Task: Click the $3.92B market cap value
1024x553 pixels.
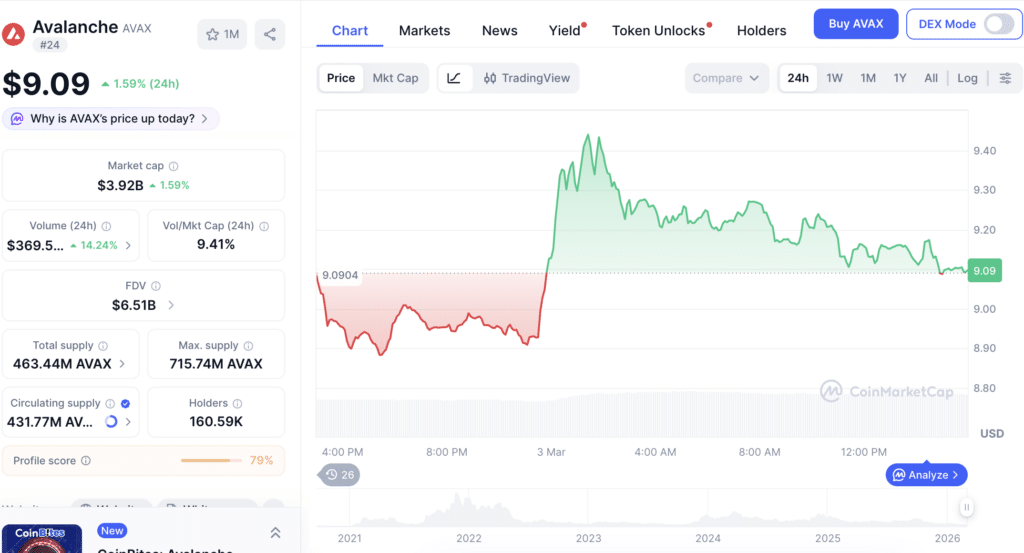Action: pyautogui.click(x=120, y=185)
